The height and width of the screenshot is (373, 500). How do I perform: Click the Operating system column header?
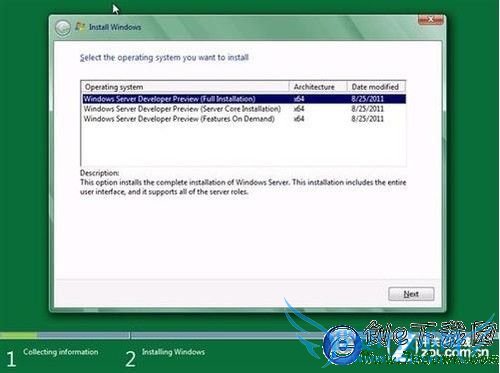click(185, 87)
